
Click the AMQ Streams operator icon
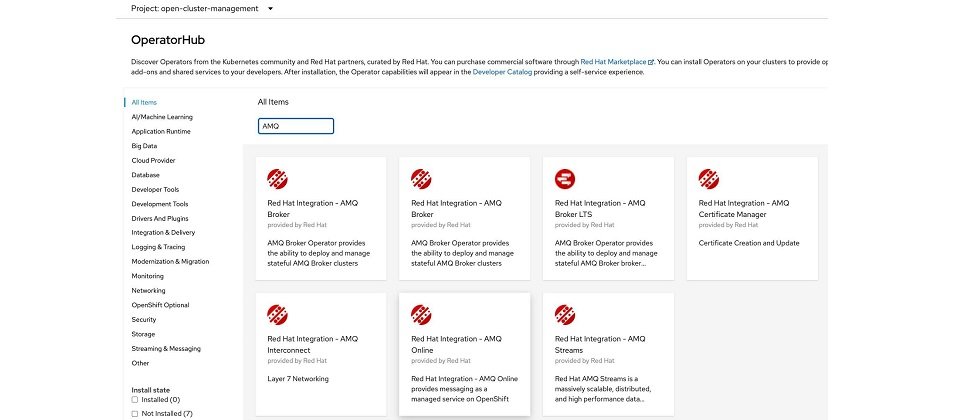pos(565,315)
